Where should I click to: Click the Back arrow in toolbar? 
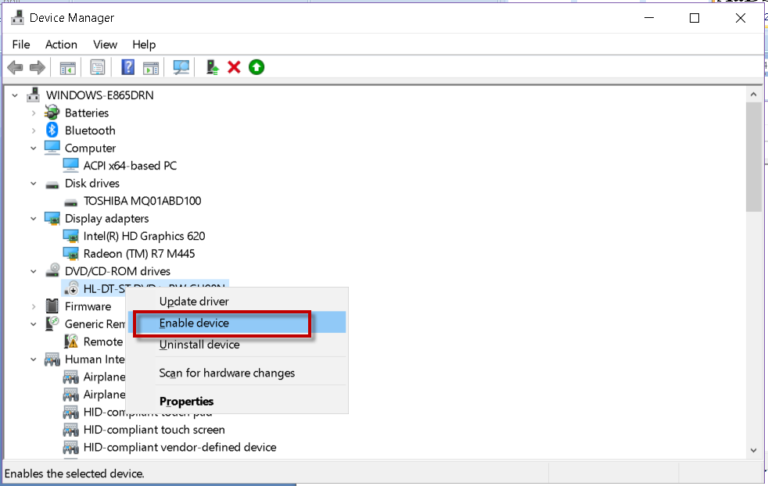[x=15, y=67]
